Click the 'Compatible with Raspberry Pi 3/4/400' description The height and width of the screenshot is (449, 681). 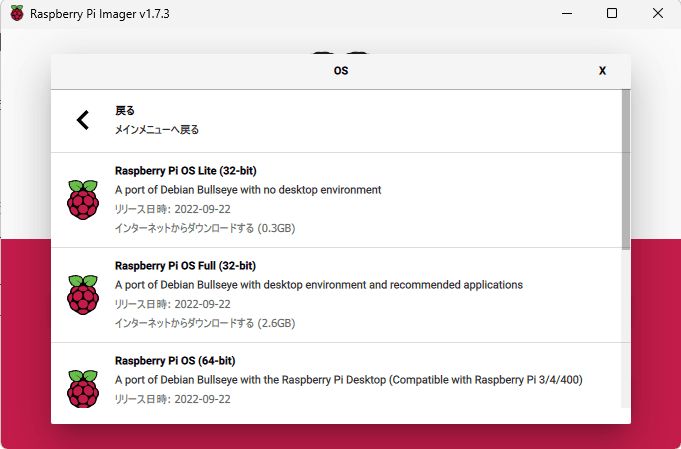tap(348, 380)
